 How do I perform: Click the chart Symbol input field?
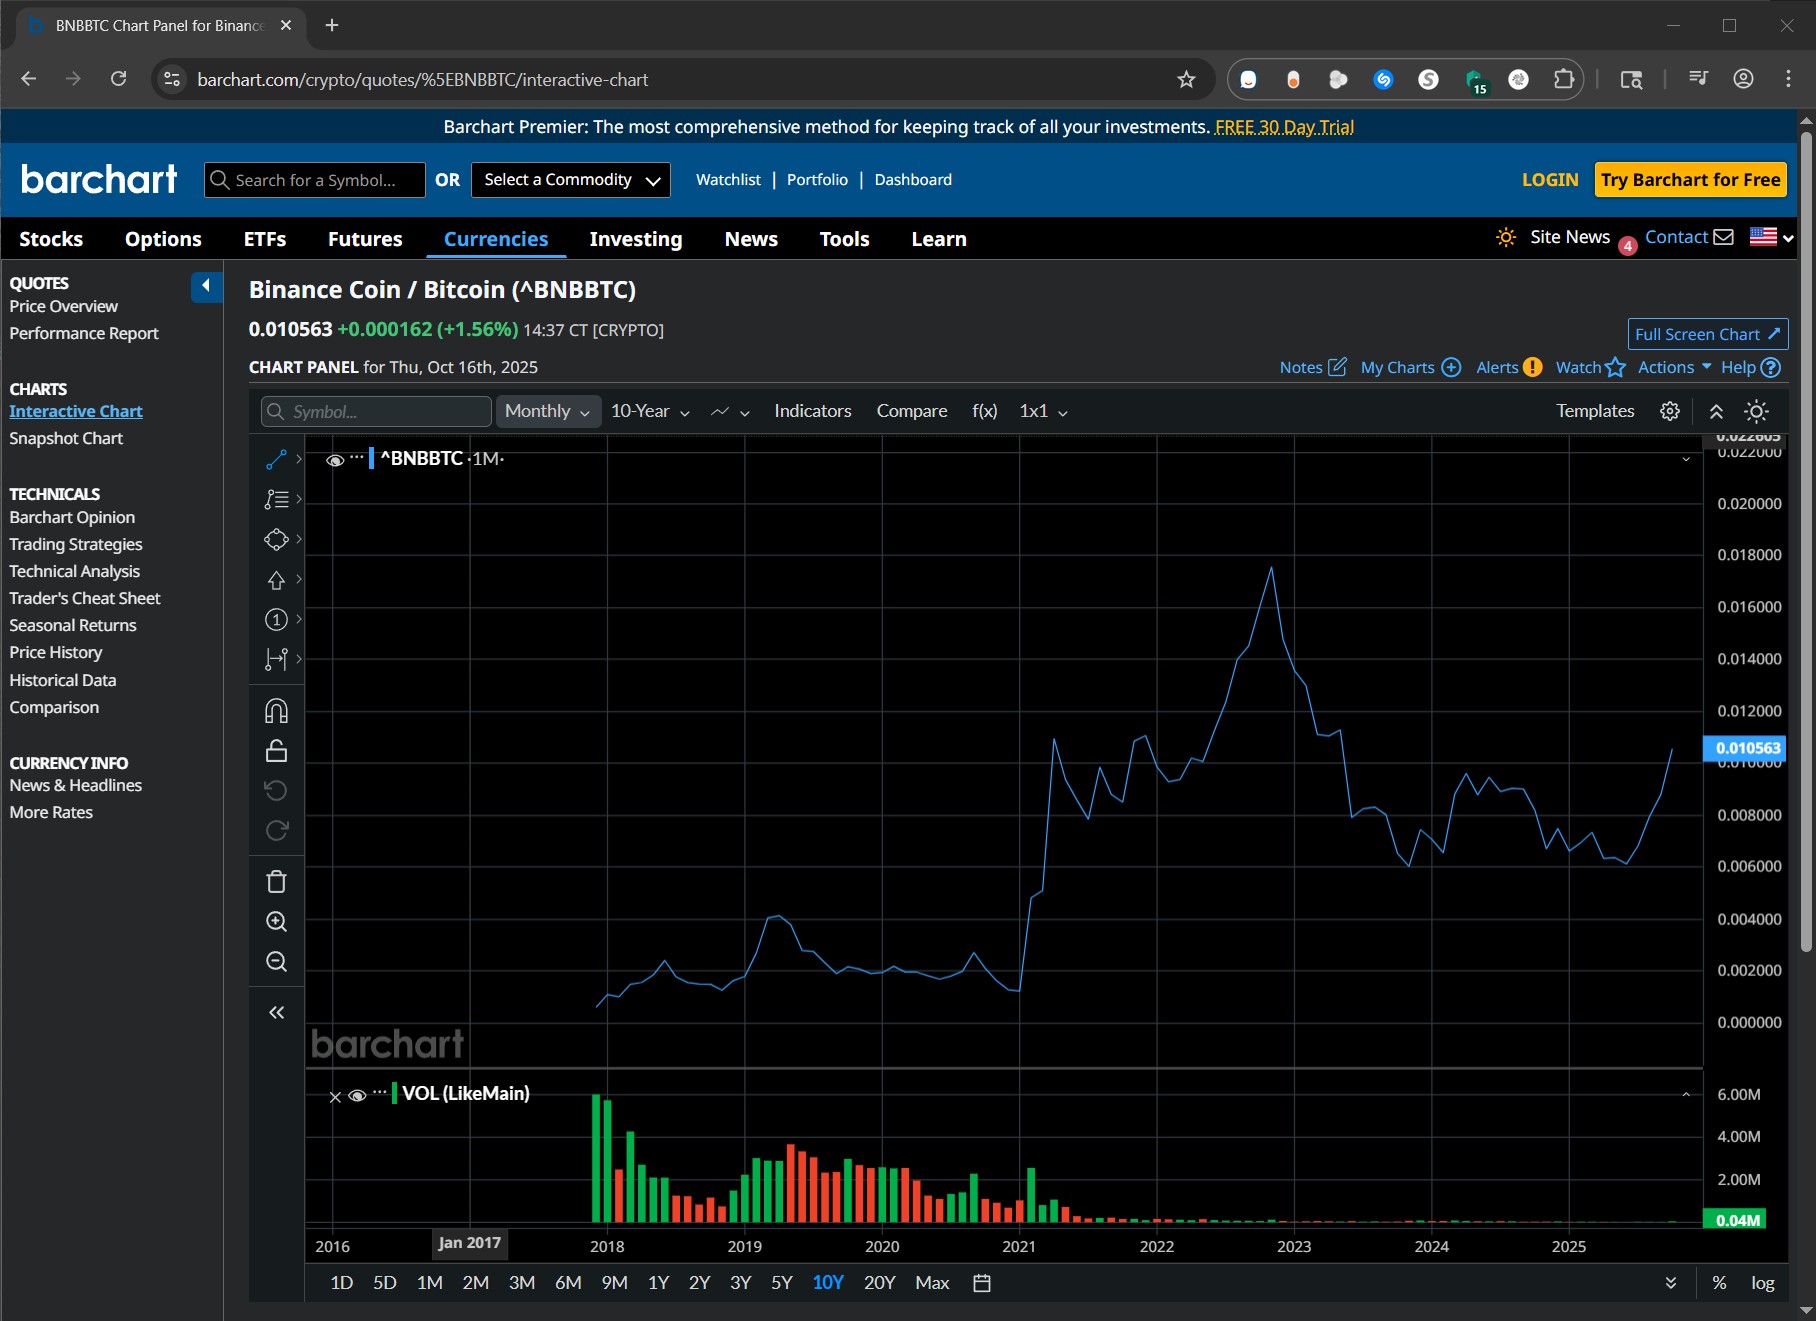pos(376,412)
